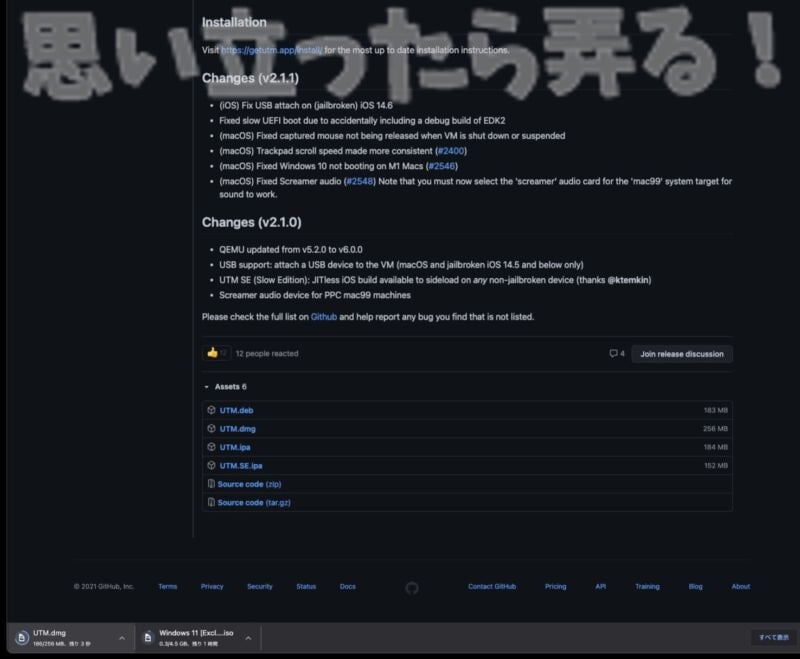The height and width of the screenshot is (659, 800).
Task: Click file icon beside Source code (tar.gz)
Action: pos(211,502)
